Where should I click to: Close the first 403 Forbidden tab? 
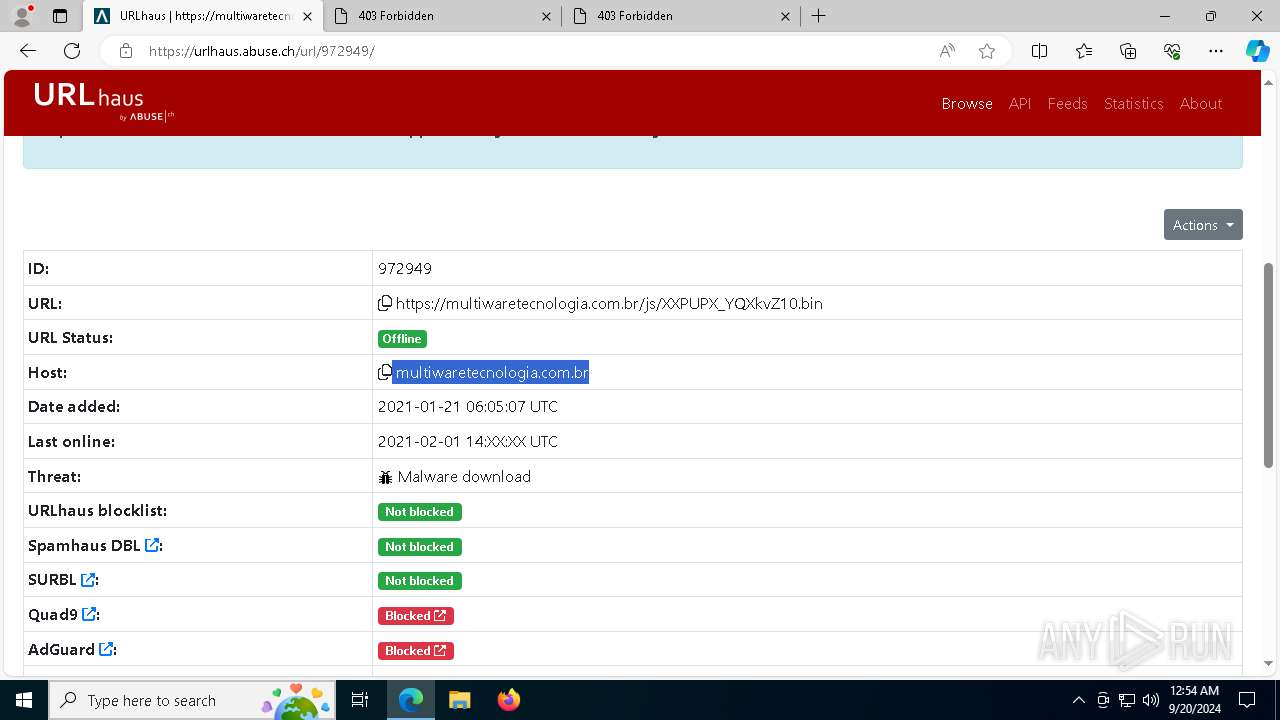click(546, 16)
